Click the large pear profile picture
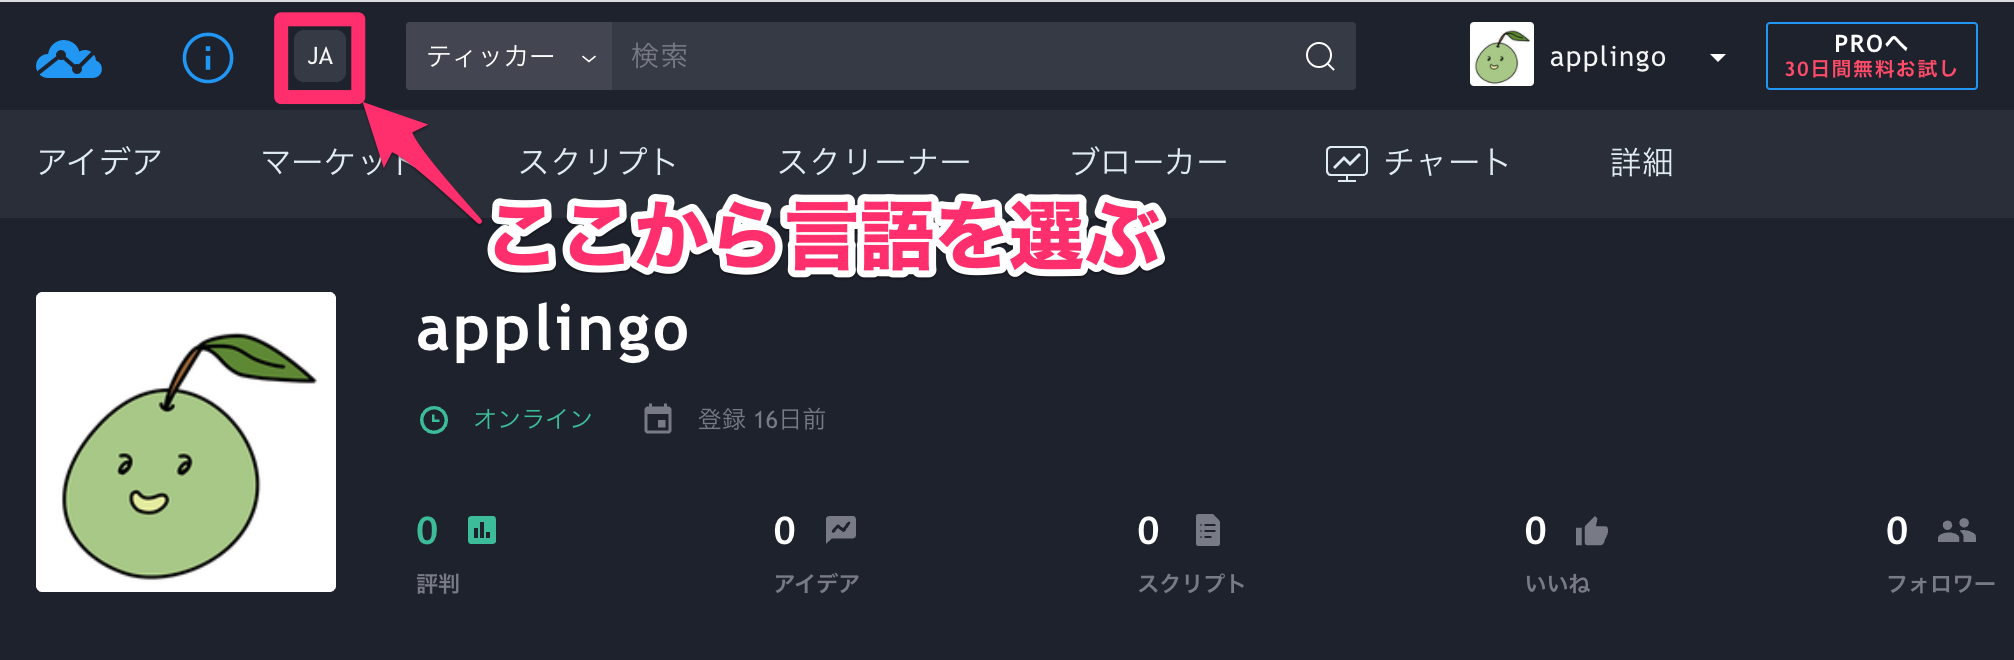Viewport: 2014px width, 660px height. [x=186, y=442]
